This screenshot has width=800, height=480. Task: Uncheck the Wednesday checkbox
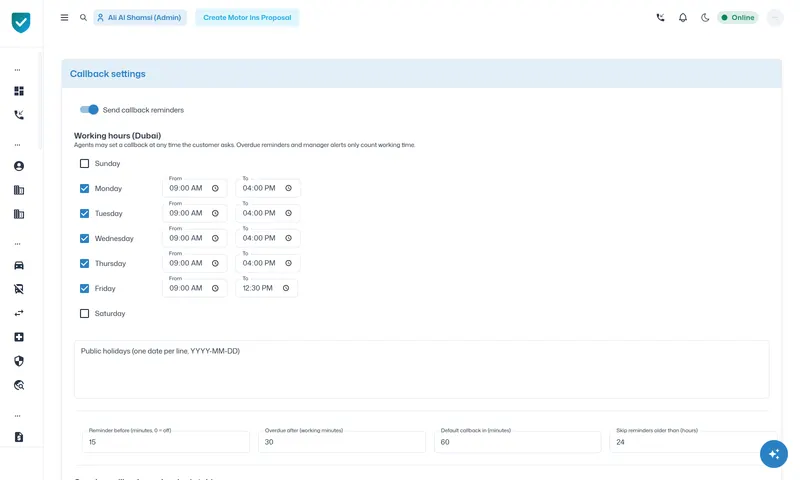84,238
